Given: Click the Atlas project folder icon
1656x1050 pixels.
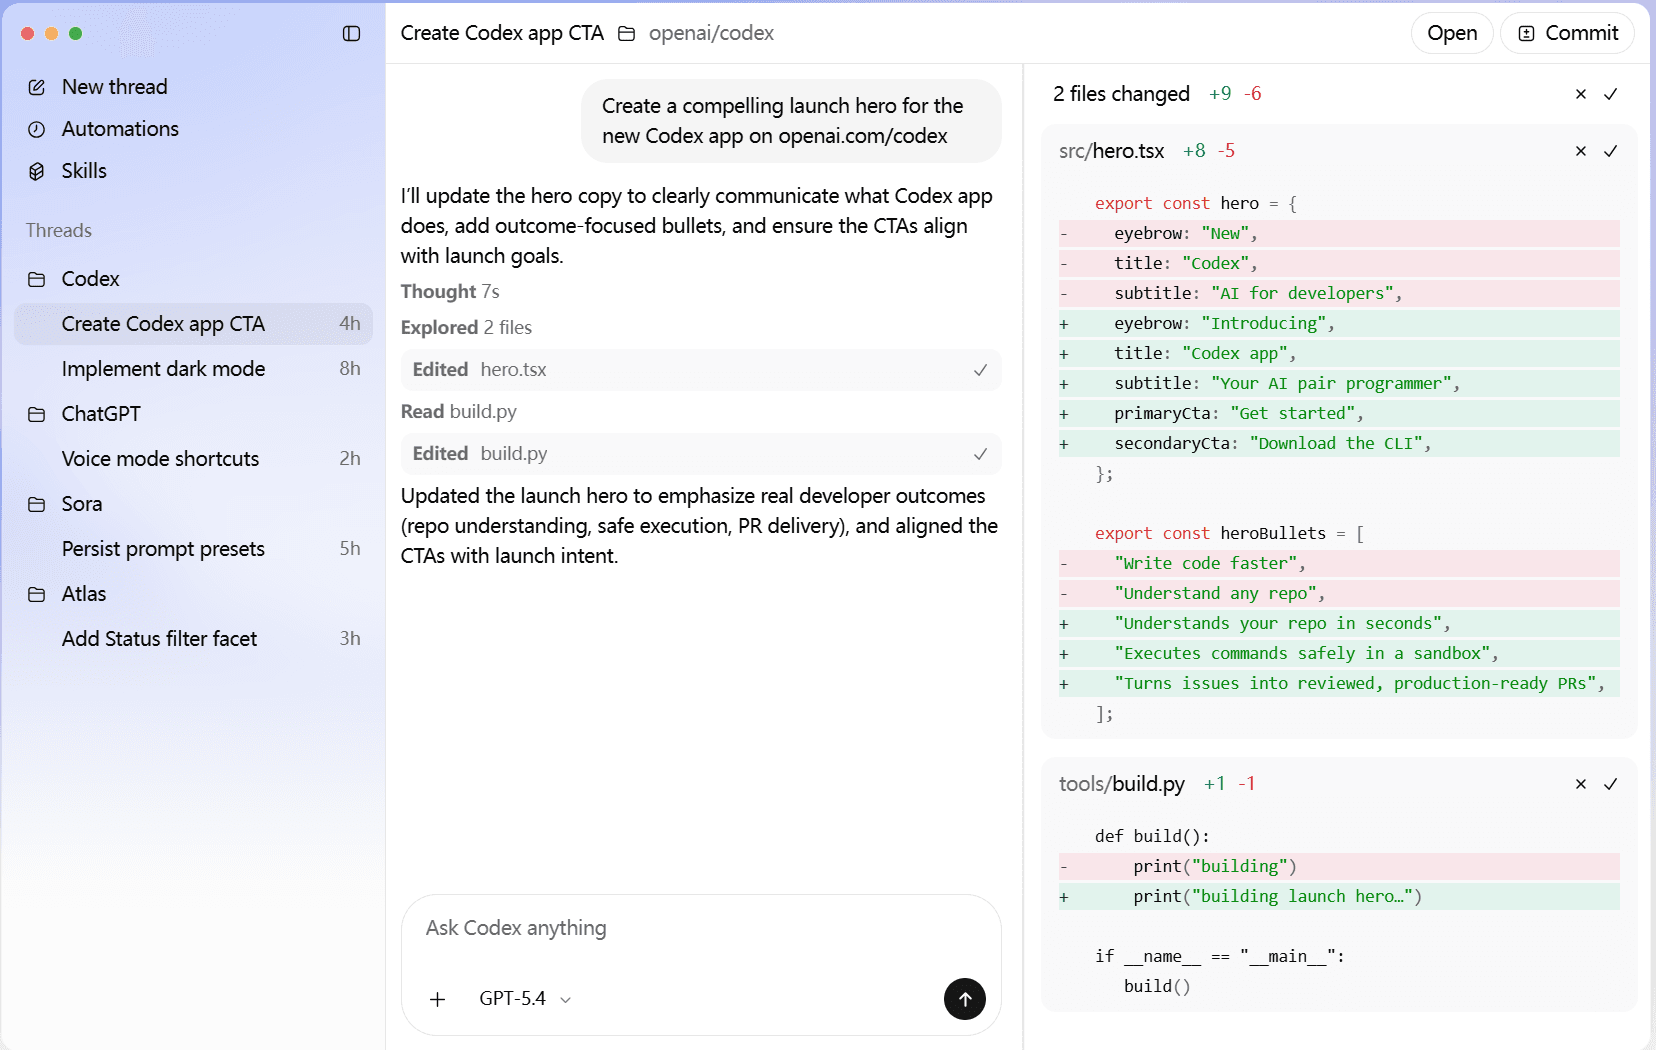Looking at the screenshot, I should click(37, 594).
